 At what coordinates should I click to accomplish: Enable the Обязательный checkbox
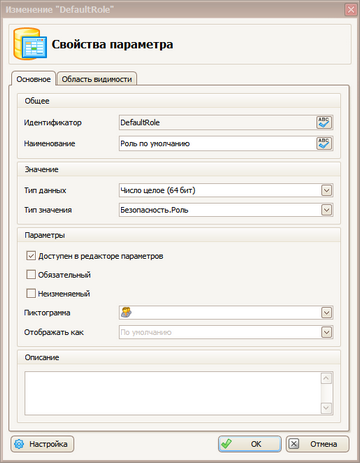click(31, 275)
